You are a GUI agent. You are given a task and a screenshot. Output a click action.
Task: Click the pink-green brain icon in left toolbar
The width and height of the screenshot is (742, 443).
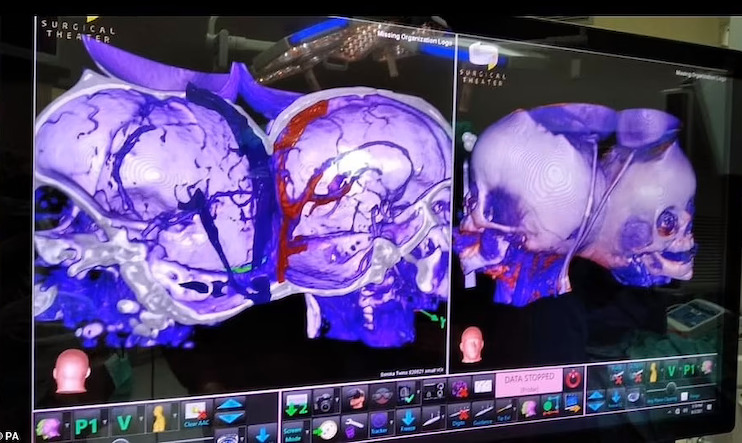(x=49, y=427)
